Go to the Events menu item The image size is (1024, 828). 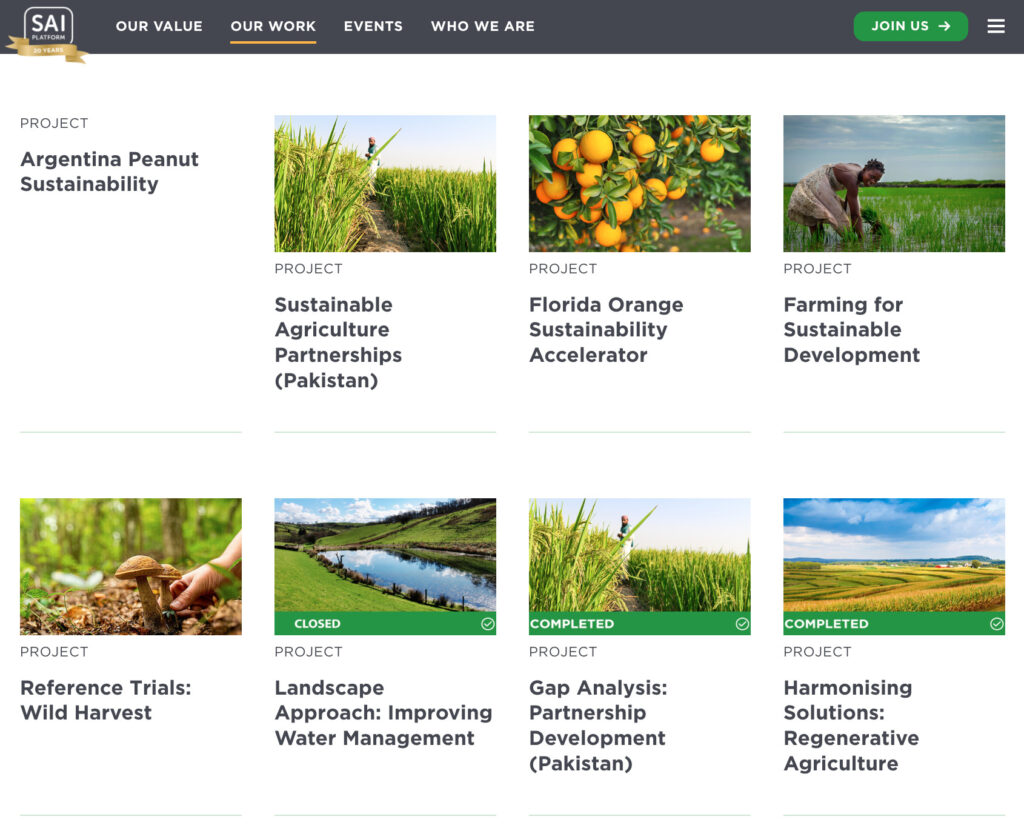pos(373,26)
